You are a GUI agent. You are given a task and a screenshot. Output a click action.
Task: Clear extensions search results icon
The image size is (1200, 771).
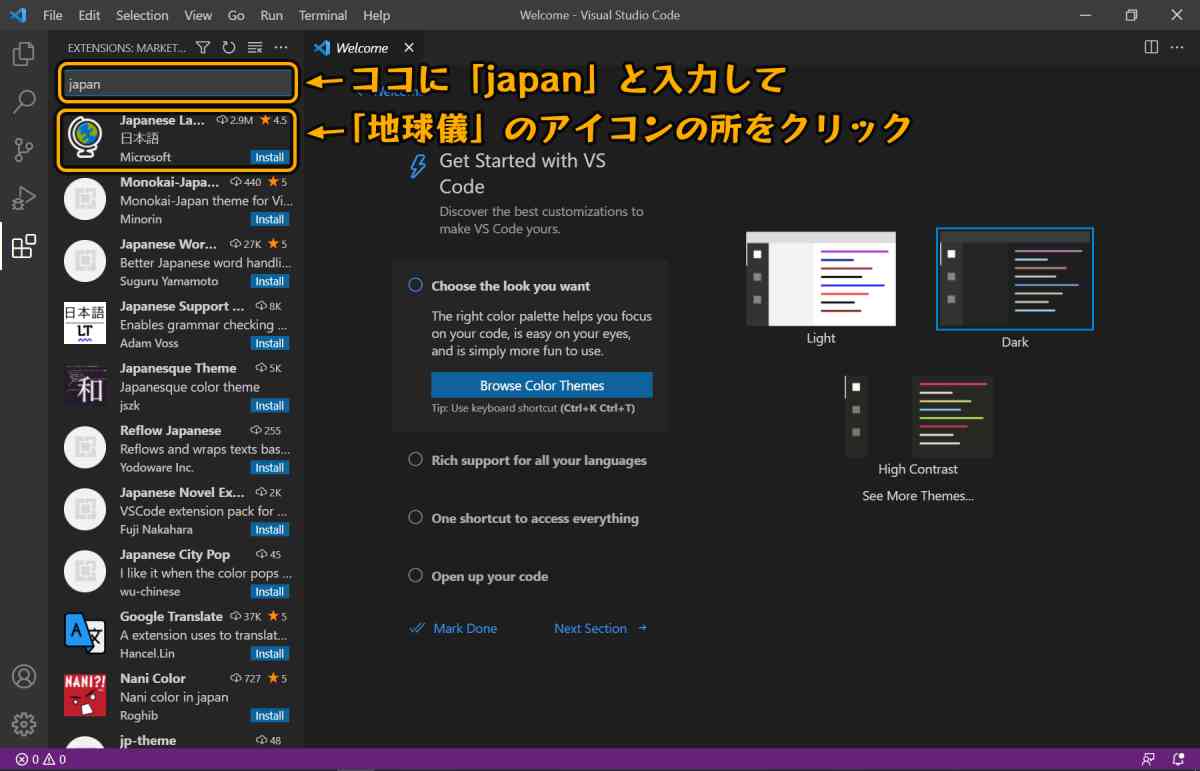click(x=255, y=47)
